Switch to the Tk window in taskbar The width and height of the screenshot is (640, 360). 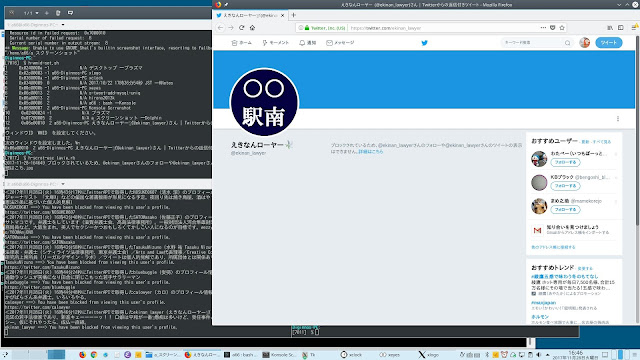click(x=309, y=355)
